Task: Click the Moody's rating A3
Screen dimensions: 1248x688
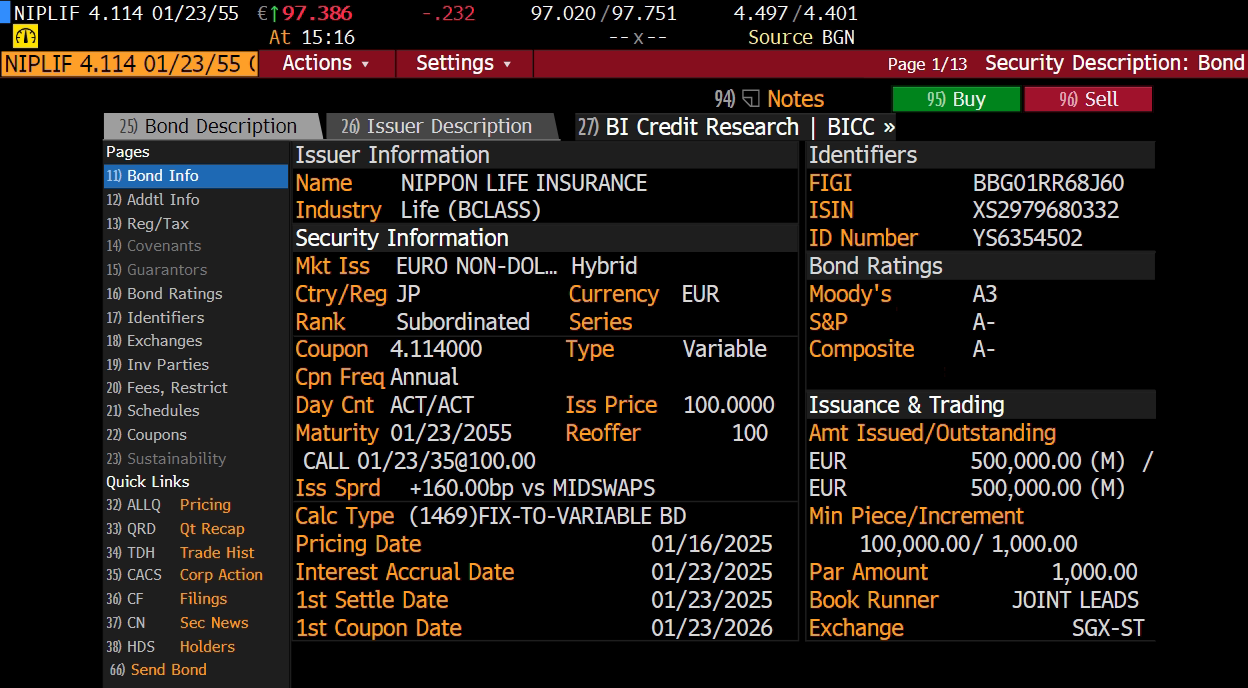Action: pyautogui.click(x=985, y=294)
